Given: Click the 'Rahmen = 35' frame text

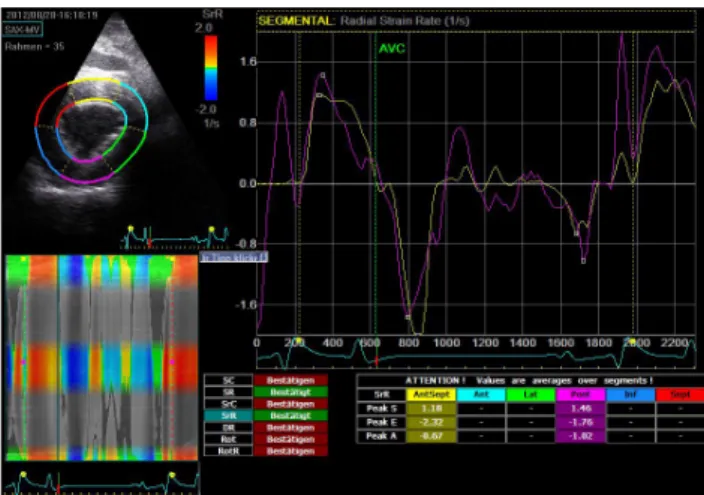Looking at the screenshot, I should click(35, 46).
